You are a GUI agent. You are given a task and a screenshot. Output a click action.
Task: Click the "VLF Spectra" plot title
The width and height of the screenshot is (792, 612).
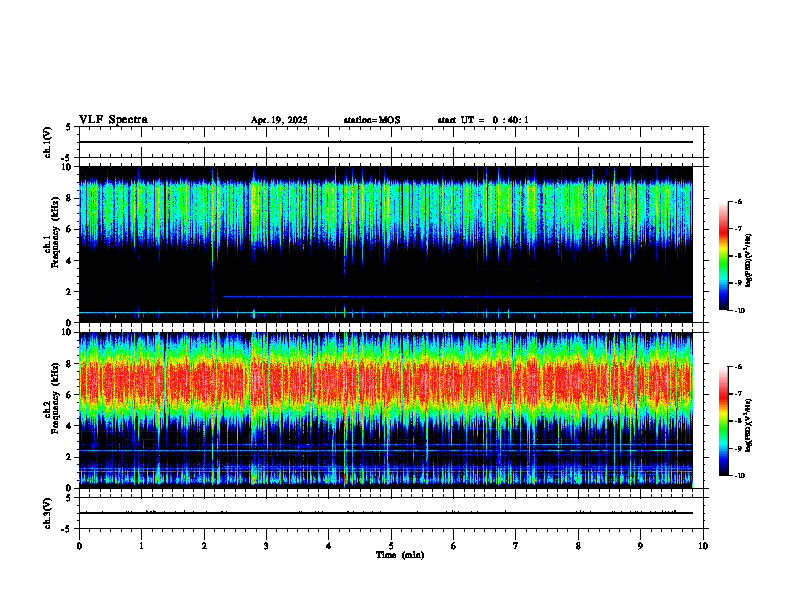113,120
